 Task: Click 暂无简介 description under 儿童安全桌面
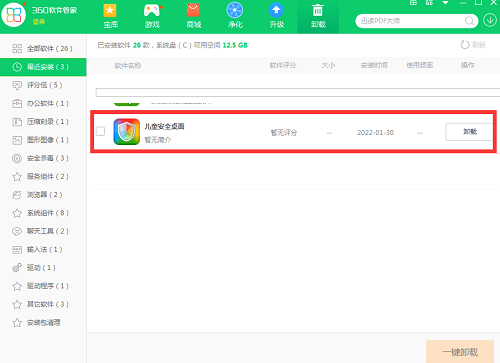click(158, 140)
